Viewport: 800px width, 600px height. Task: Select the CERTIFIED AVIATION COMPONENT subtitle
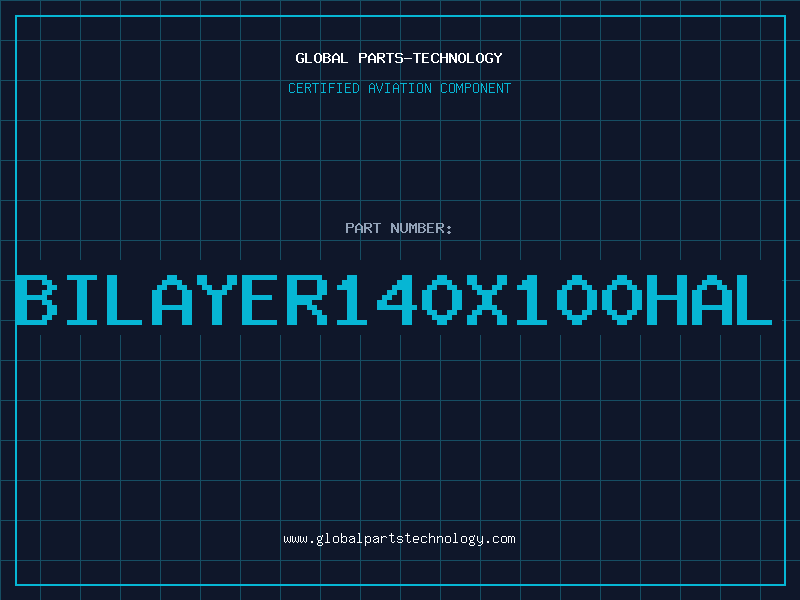[x=399, y=88]
